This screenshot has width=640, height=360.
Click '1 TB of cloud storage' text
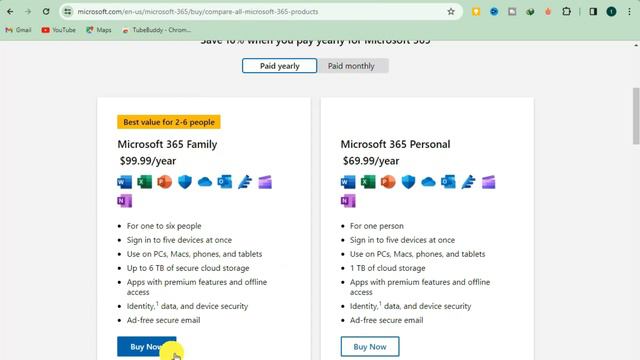[x=387, y=268]
